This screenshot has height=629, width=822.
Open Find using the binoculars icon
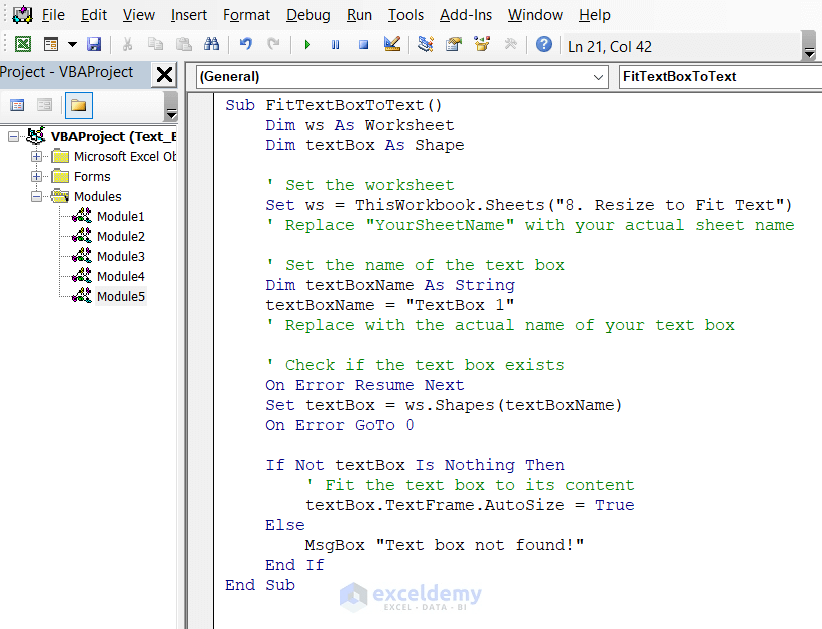coord(212,44)
